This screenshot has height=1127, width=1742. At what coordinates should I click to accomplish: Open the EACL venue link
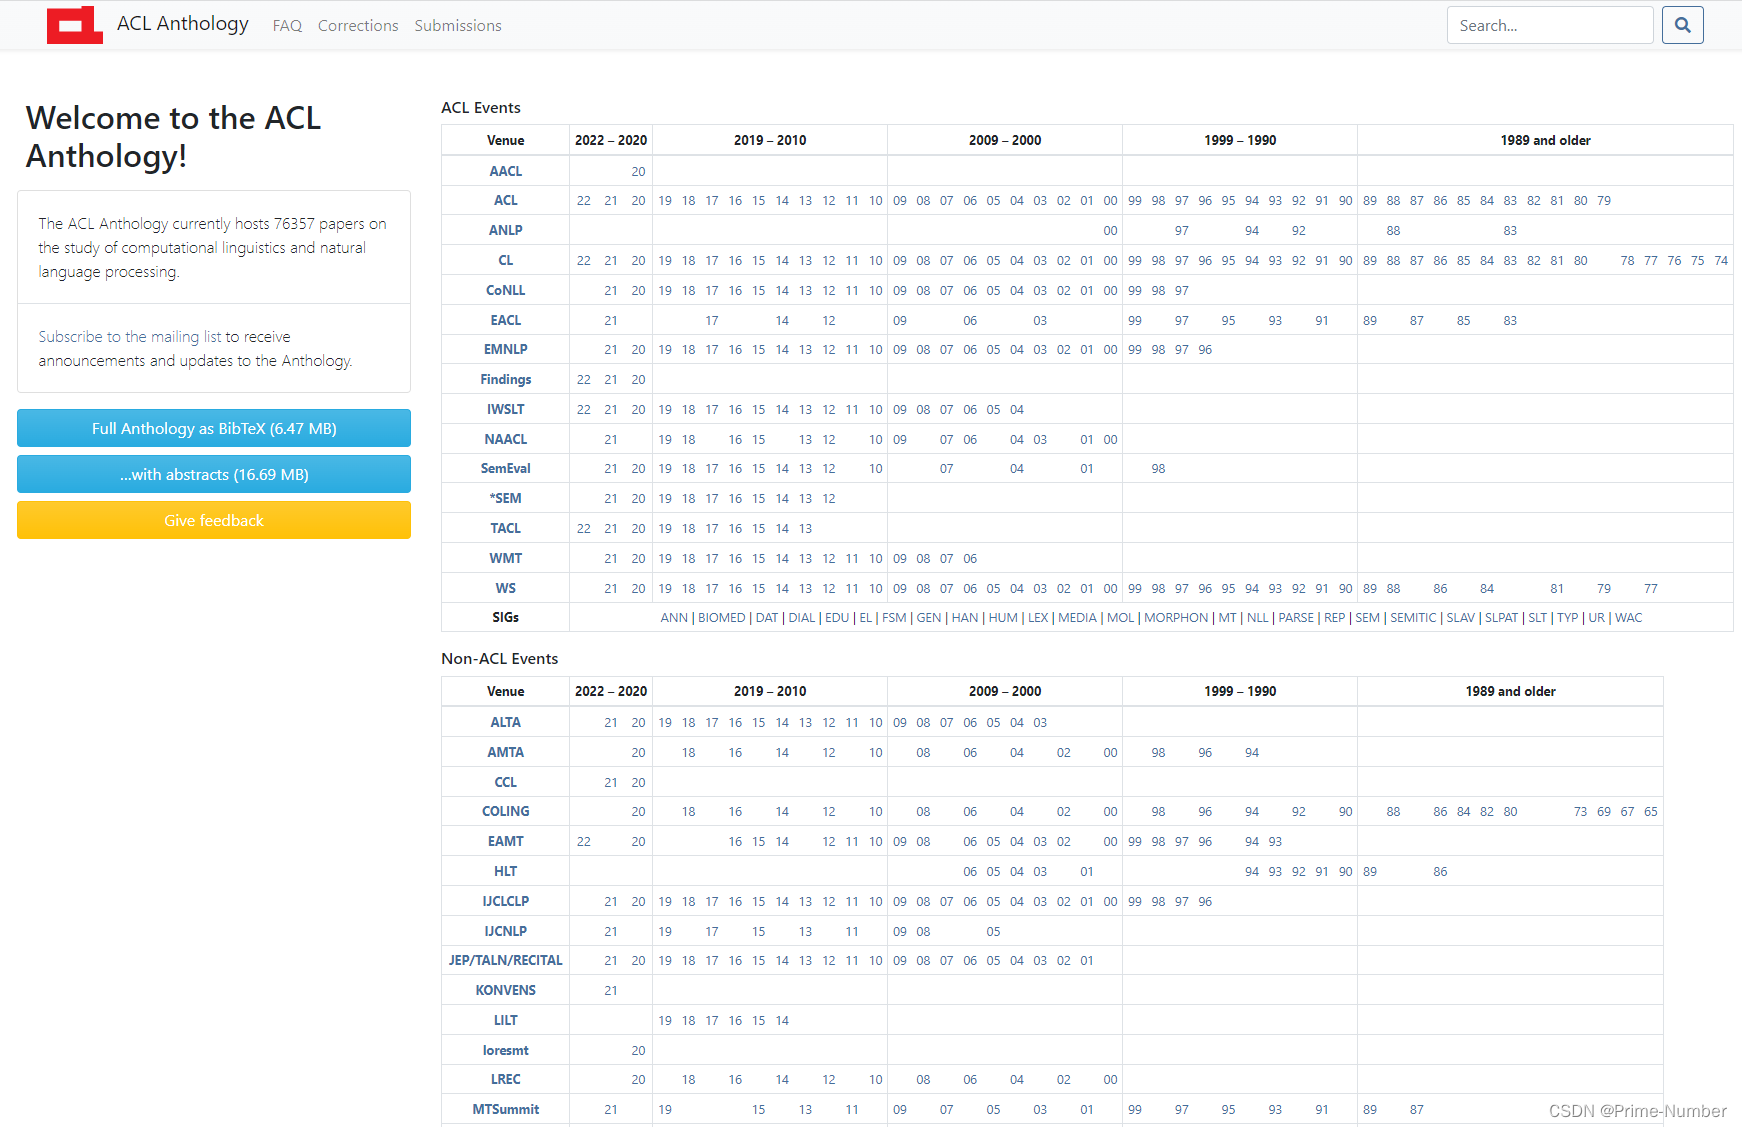(x=506, y=320)
